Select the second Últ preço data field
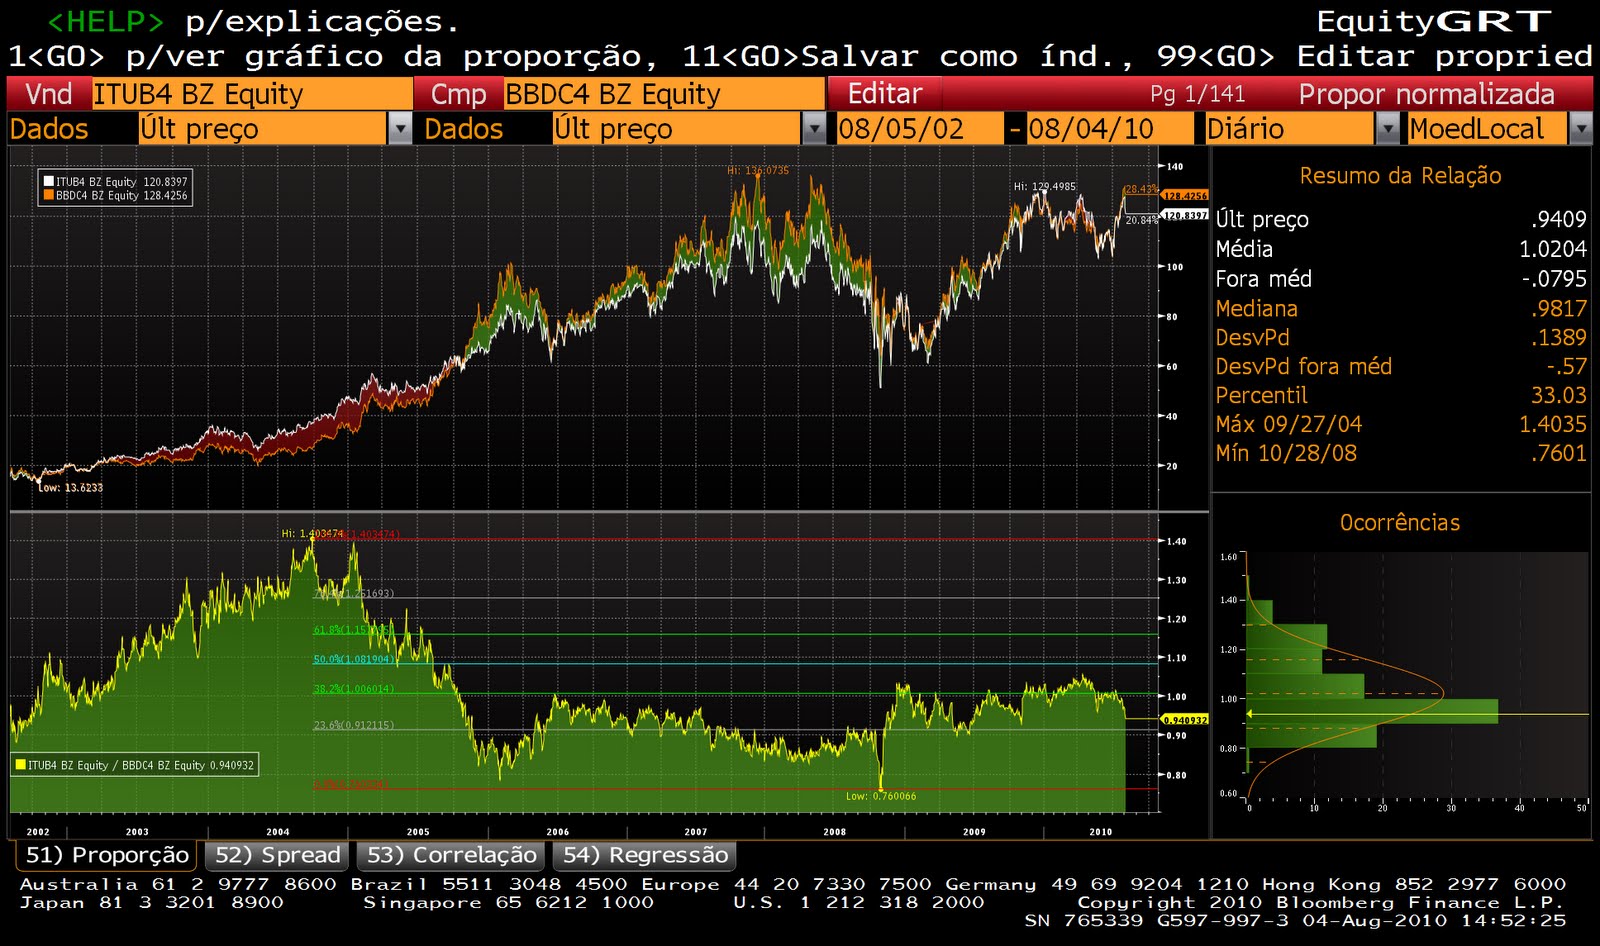This screenshot has height=946, width=1600. 677,129
